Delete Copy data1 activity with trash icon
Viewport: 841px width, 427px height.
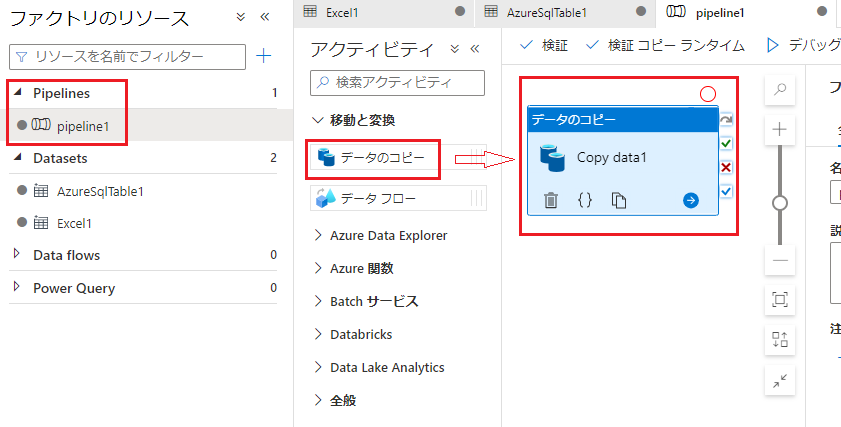click(x=551, y=201)
